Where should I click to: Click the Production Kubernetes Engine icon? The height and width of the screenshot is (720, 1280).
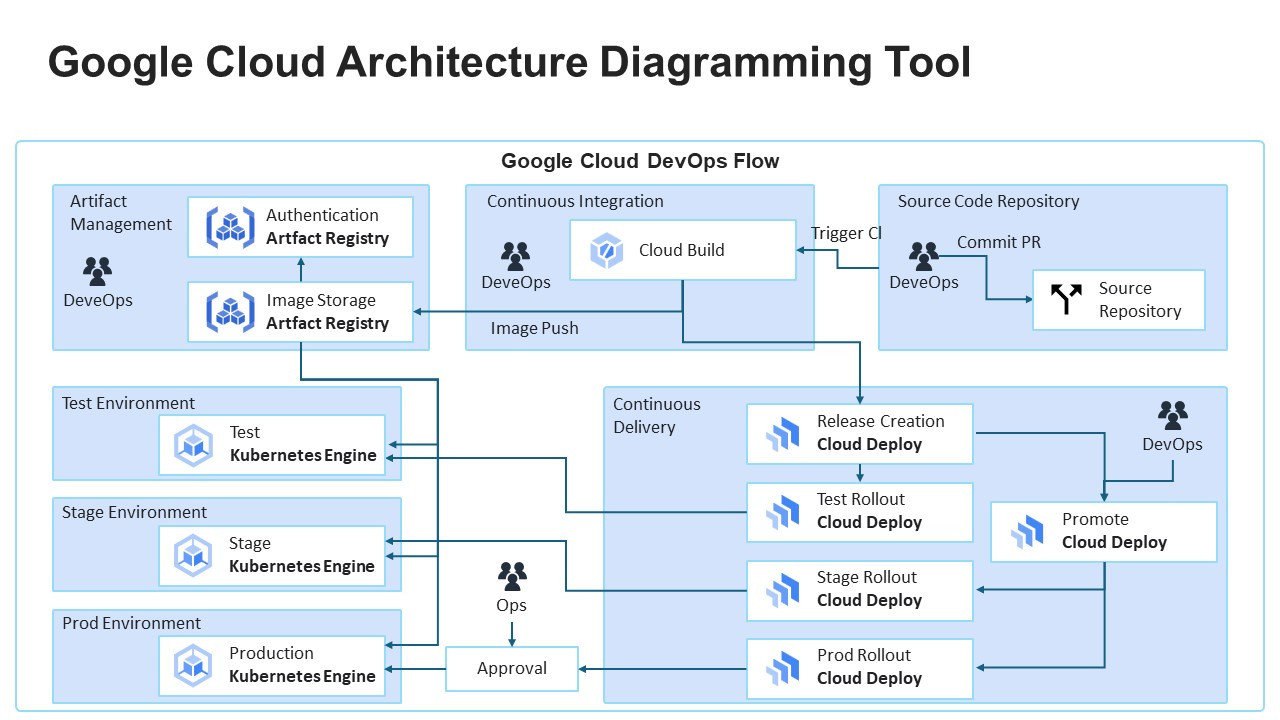click(x=193, y=665)
